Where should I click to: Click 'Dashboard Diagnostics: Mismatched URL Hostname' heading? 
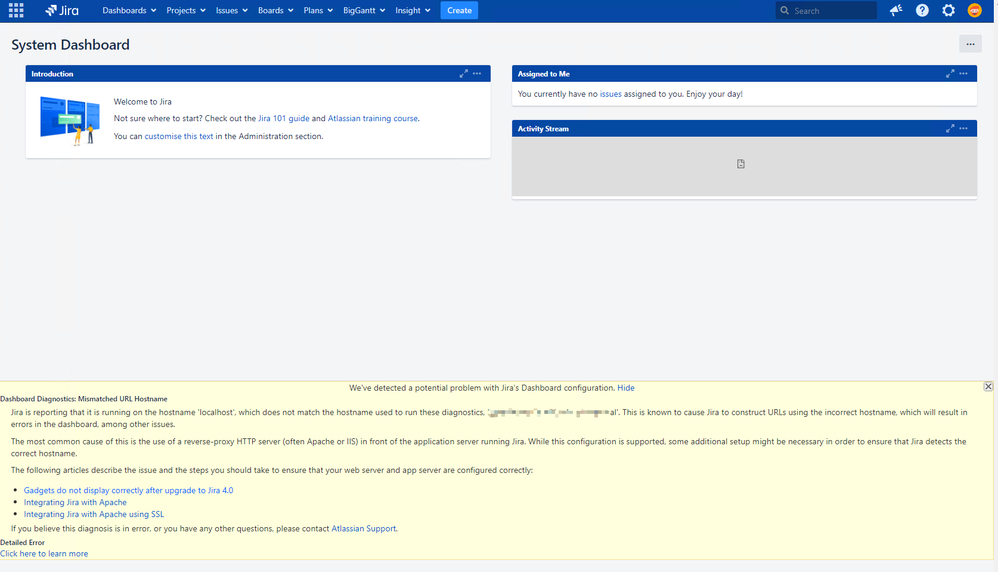coord(83,399)
